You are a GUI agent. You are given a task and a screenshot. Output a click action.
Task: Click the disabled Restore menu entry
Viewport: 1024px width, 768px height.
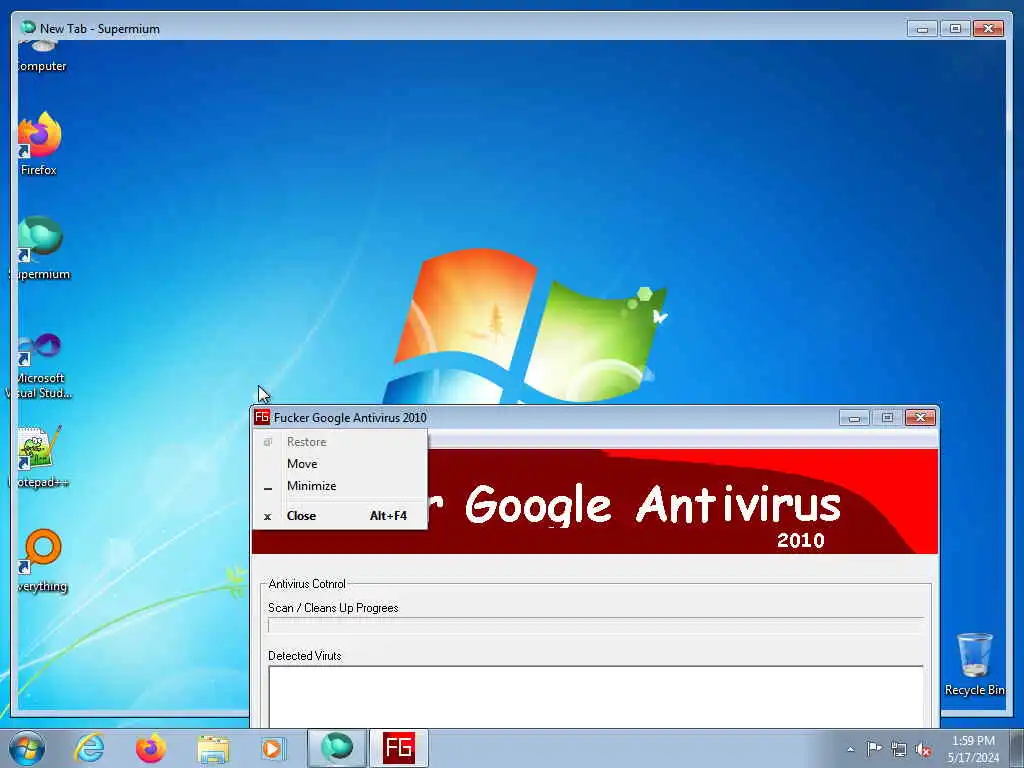point(340,442)
